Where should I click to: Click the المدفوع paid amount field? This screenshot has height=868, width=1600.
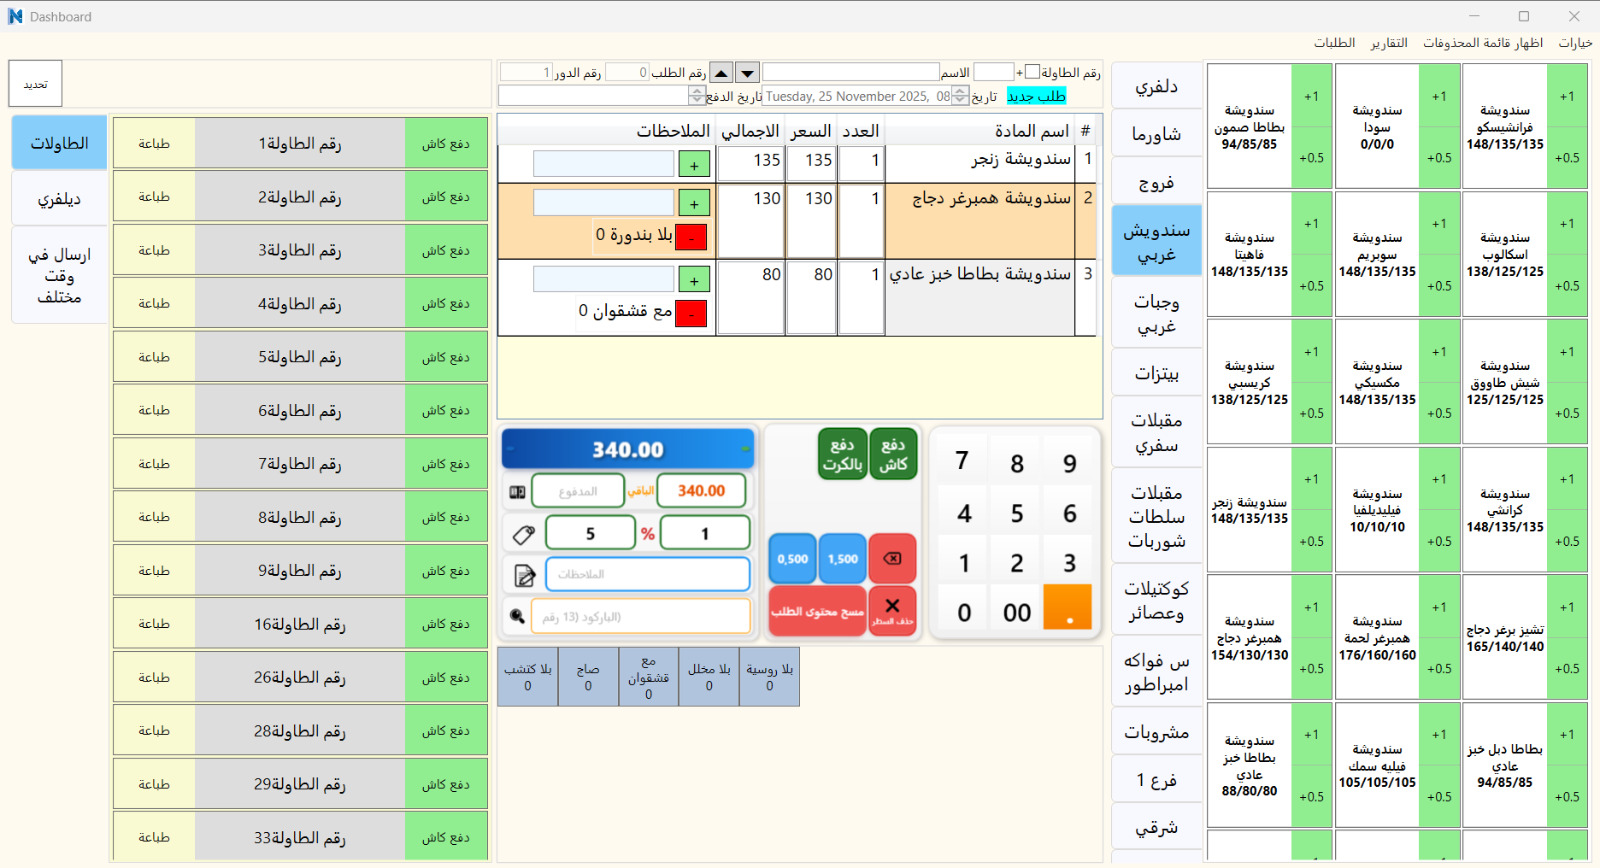coord(578,491)
